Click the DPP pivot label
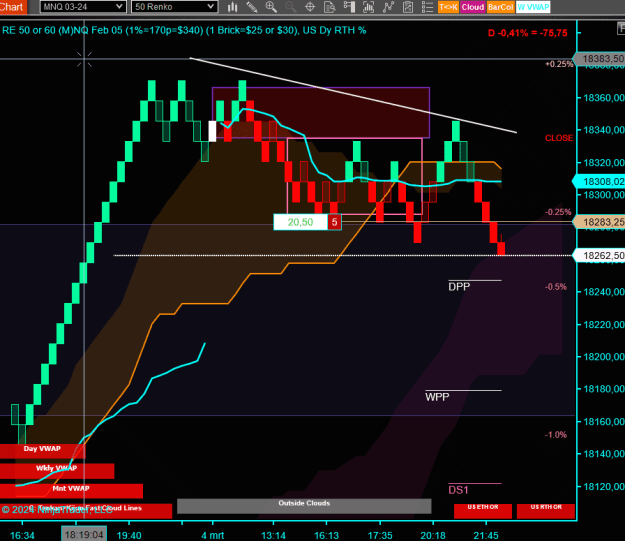This screenshot has width=625, height=541. [459, 287]
